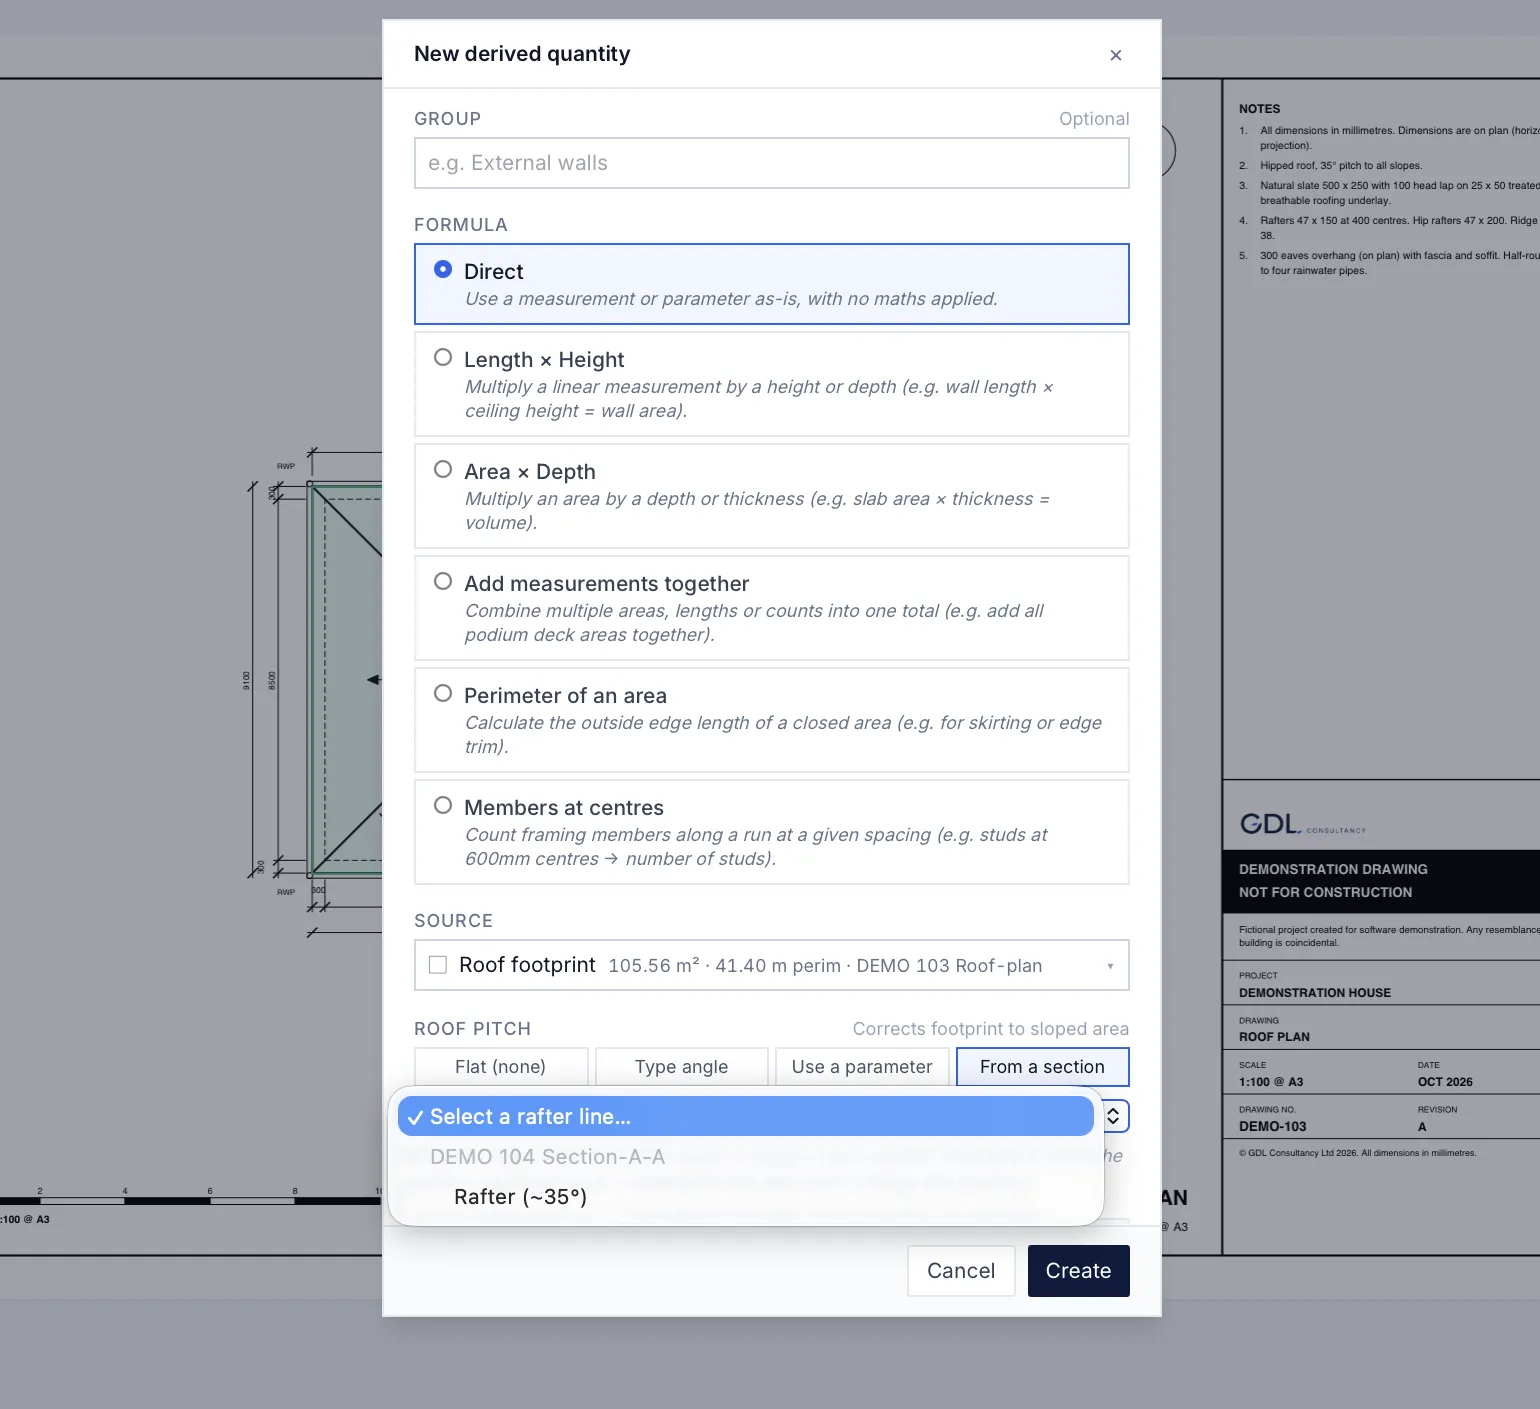Screen dimensions: 1540x1409
Task: Click 'DEMO-103' drawing number text
Action: tap(1272, 1127)
